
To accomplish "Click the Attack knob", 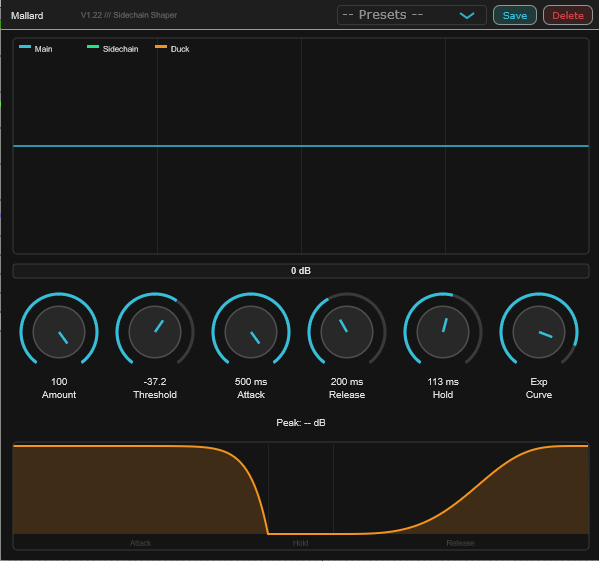I will click(x=251, y=331).
